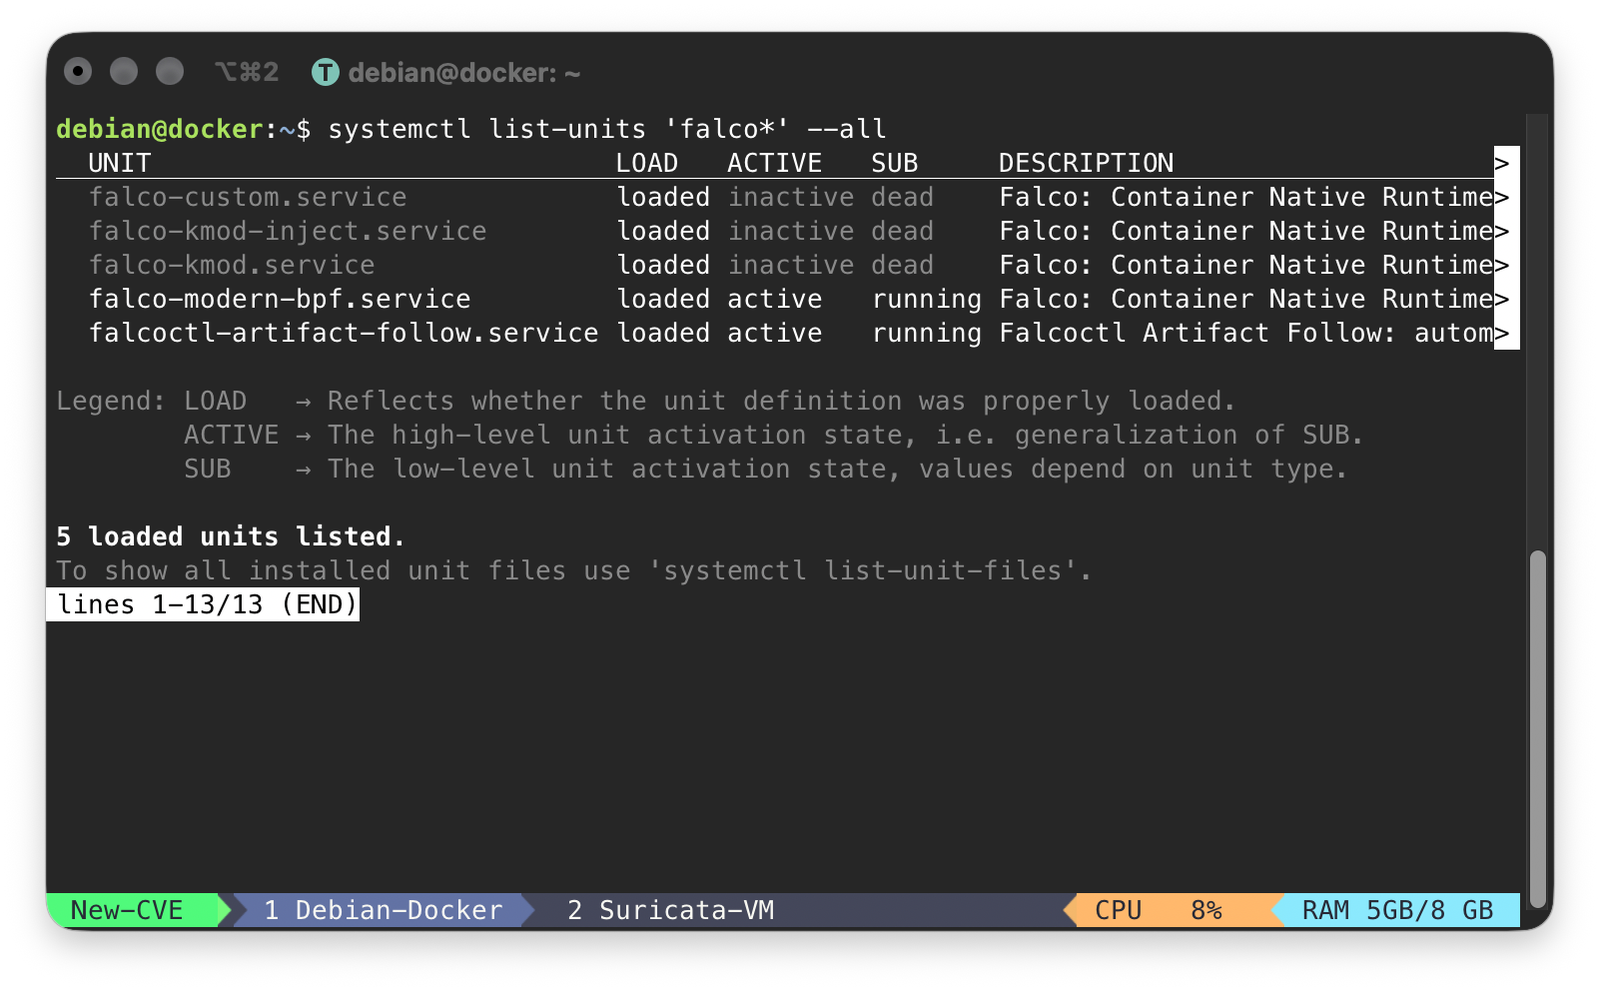1600x991 pixels.
Task: Click the 'systemctl list-unit-files' hint line
Action: pyautogui.click(x=574, y=571)
